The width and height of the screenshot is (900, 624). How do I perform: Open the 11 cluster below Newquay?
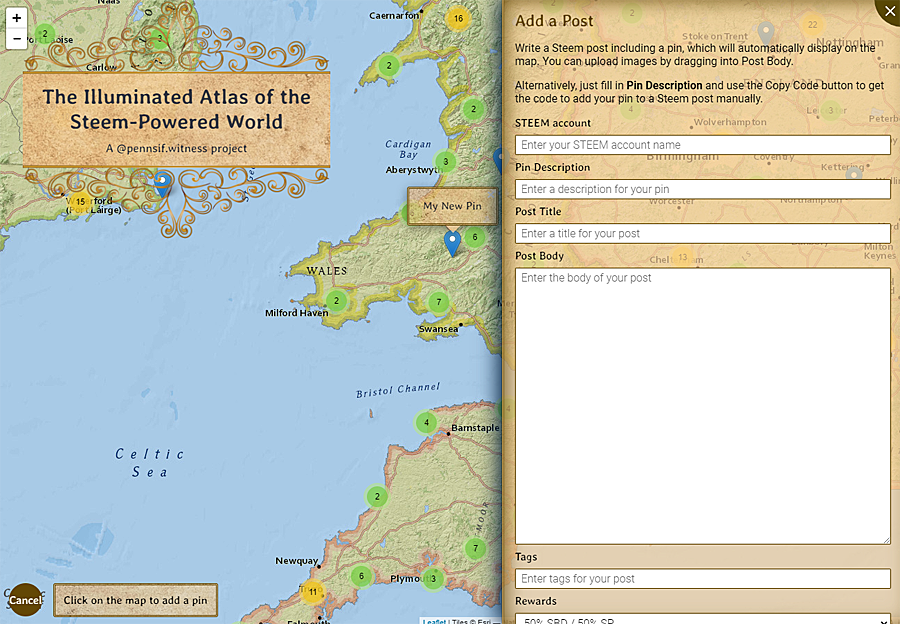click(x=313, y=591)
